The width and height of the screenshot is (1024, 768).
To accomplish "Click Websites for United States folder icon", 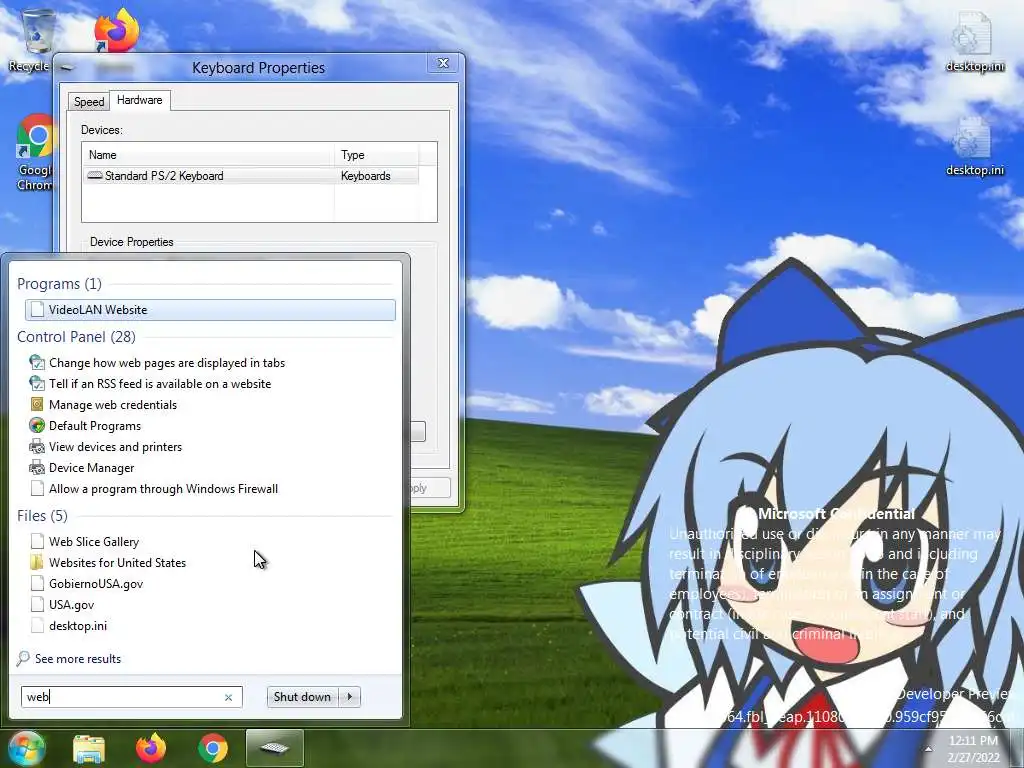I will tap(37, 562).
